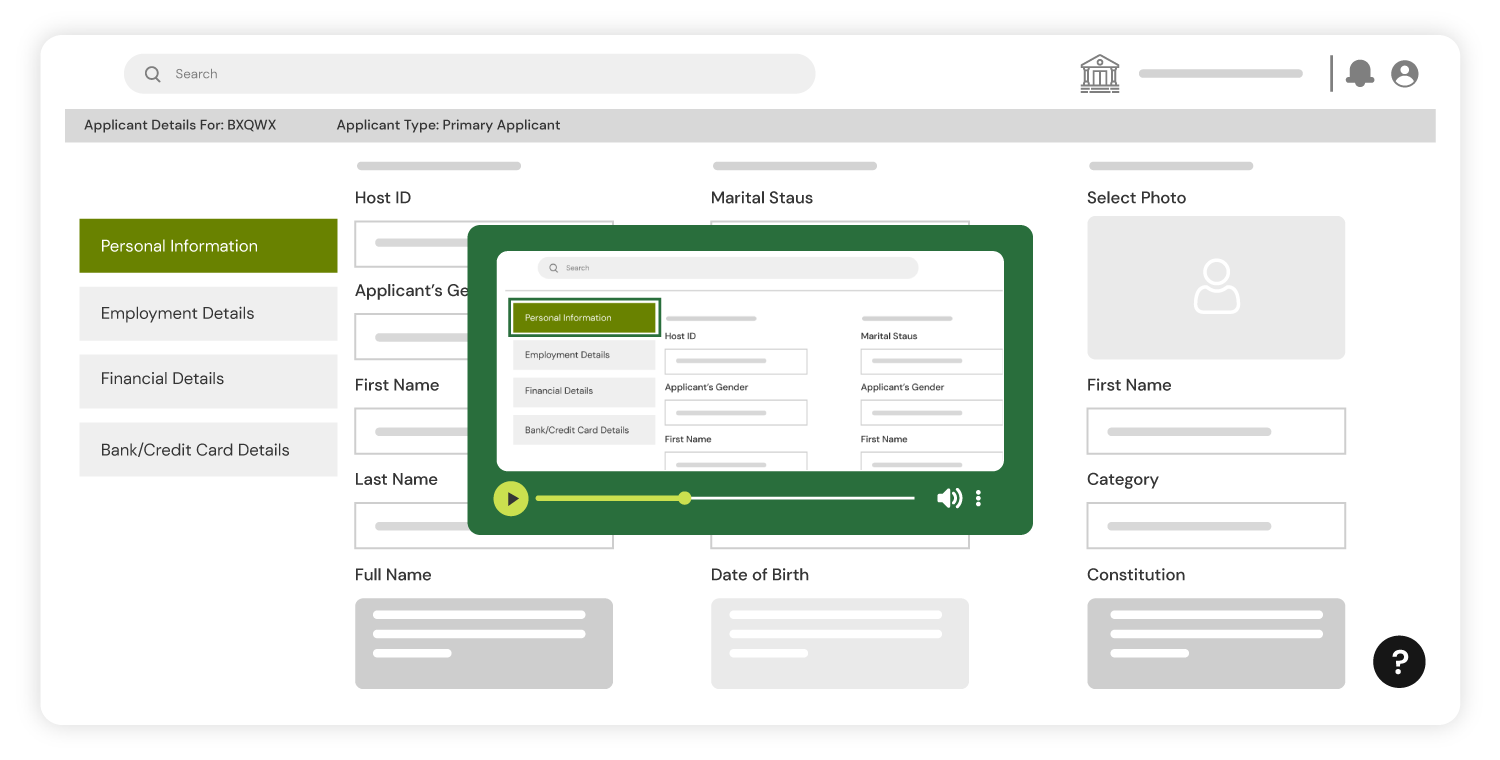Click the Constitution text area
Viewport: 1500px width, 760px height.
[1216, 643]
